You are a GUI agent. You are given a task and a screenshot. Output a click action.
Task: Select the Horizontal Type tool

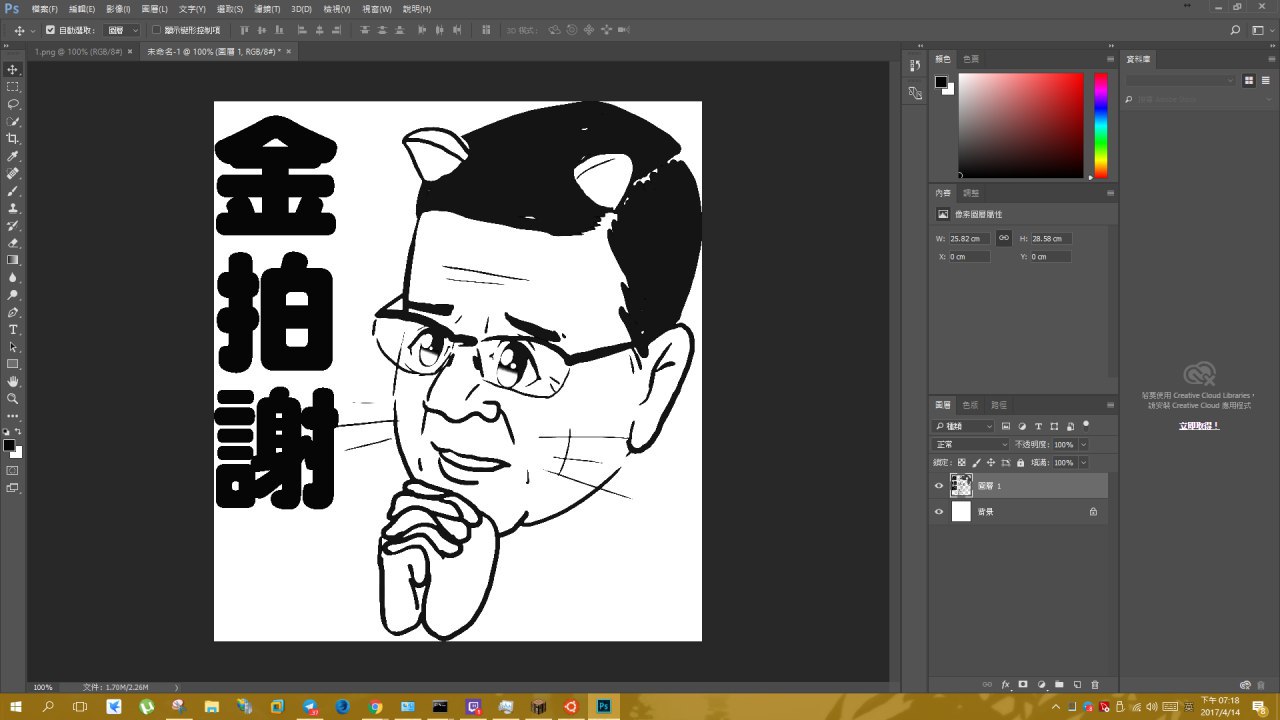[13, 329]
